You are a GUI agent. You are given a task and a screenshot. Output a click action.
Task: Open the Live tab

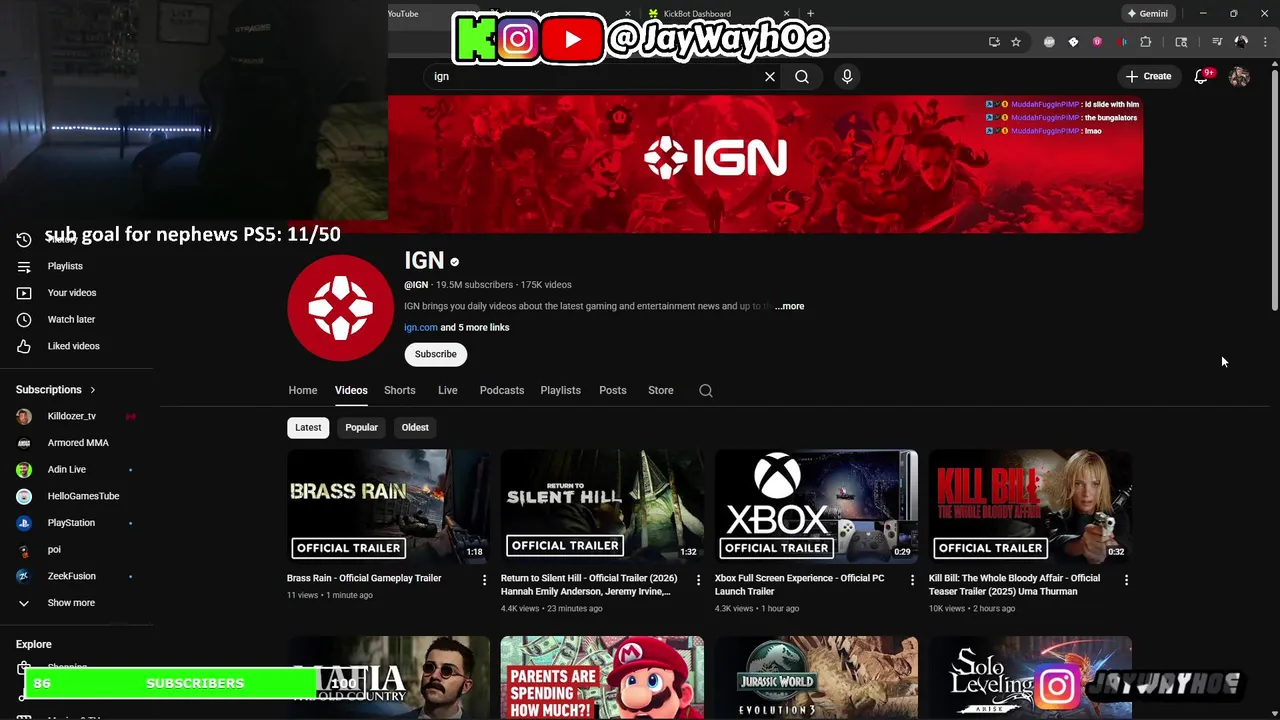pyautogui.click(x=448, y=390)
